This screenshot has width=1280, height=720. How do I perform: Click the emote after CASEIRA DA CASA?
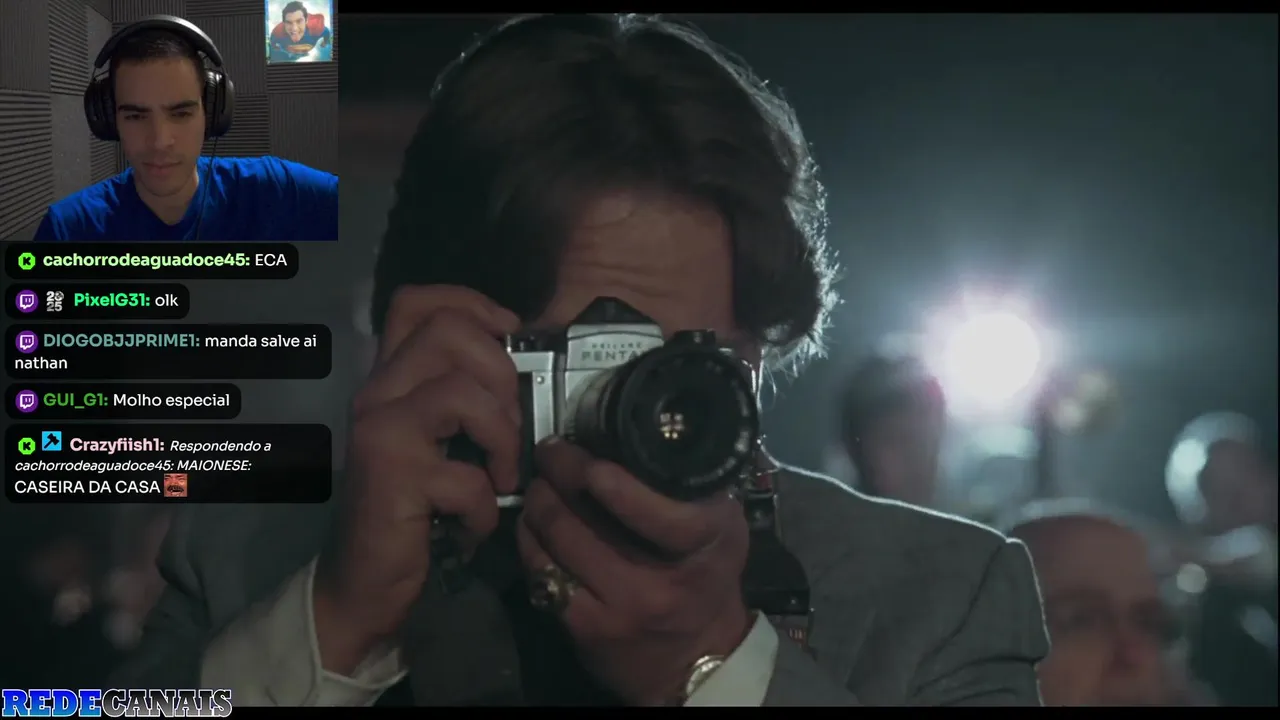point(176,486)
